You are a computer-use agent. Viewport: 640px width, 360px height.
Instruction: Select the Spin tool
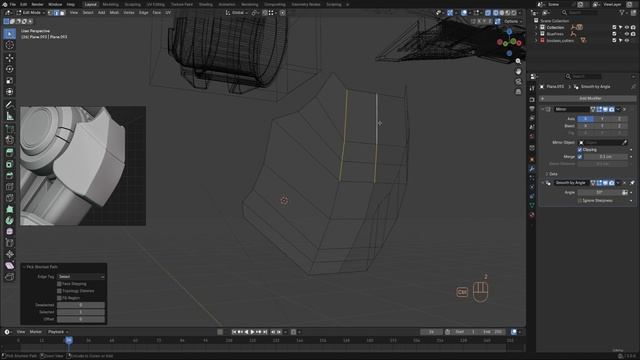pos(10,221)
